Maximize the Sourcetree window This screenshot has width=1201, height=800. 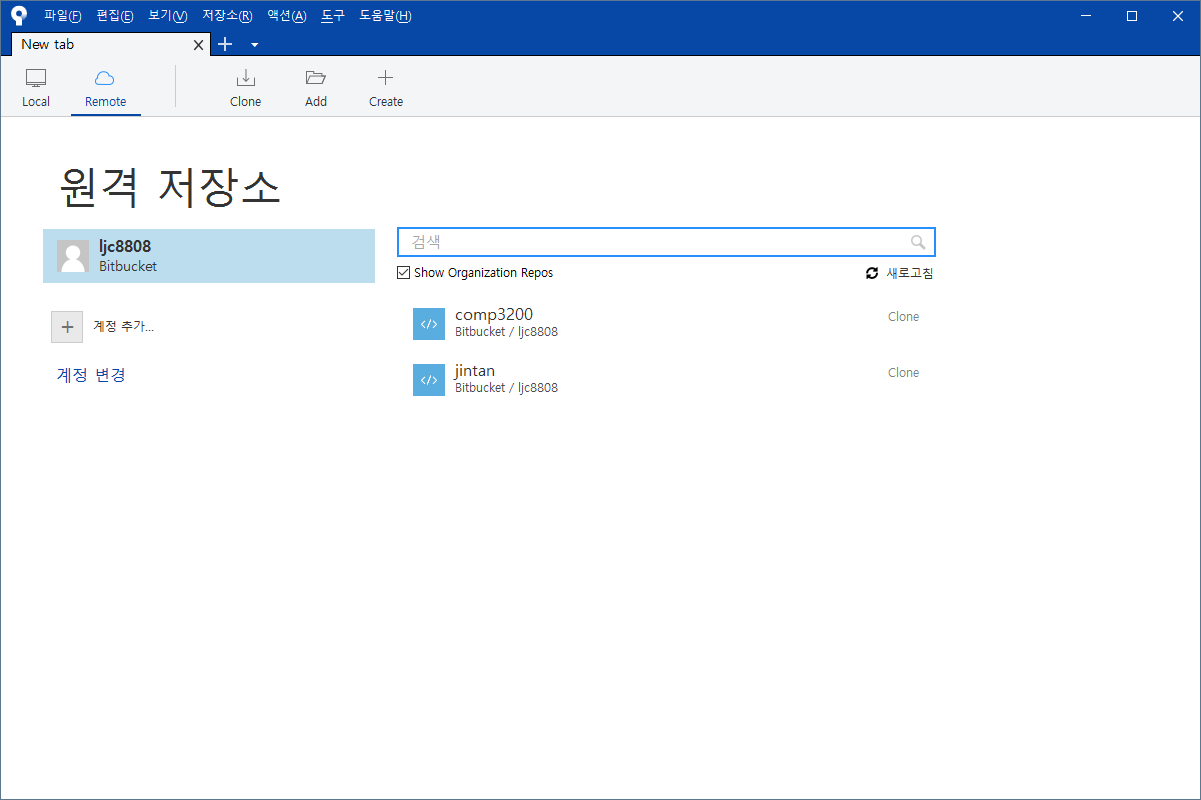(1132, 16)
